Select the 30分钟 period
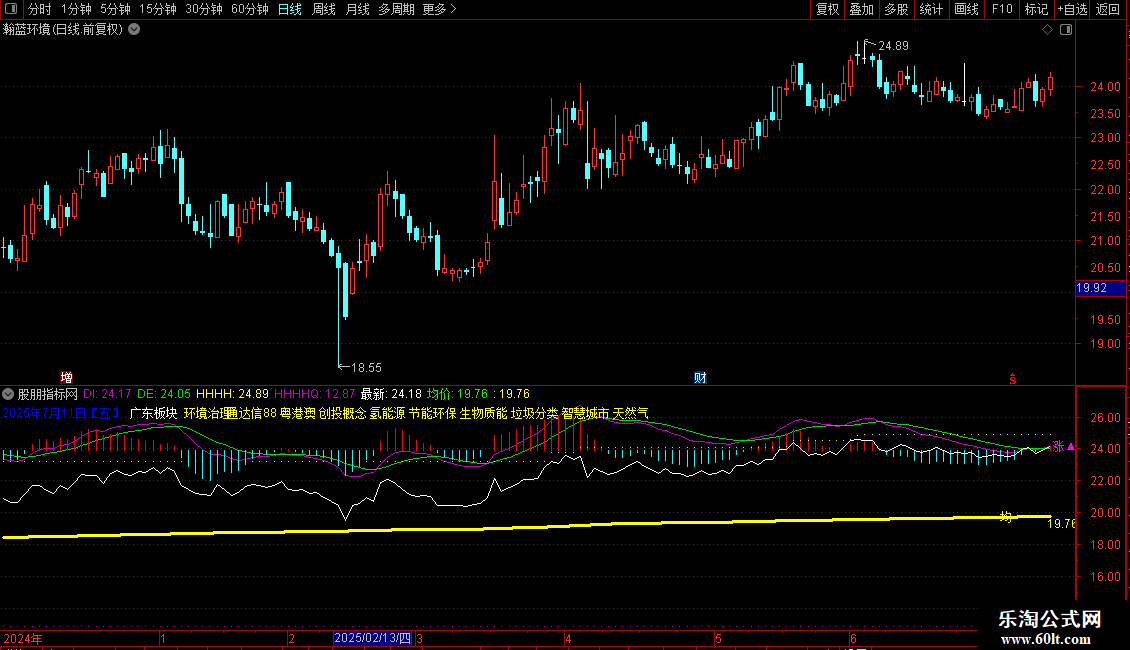1130x650 pixels. (x=203, y=9)
